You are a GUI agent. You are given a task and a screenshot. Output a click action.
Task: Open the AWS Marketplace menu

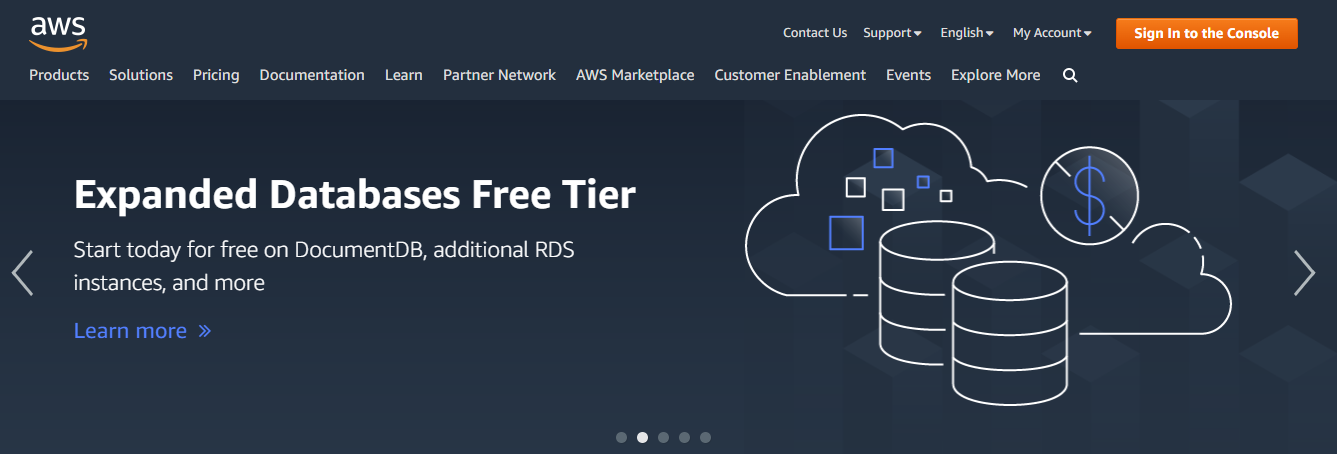(x=635, y=75)
